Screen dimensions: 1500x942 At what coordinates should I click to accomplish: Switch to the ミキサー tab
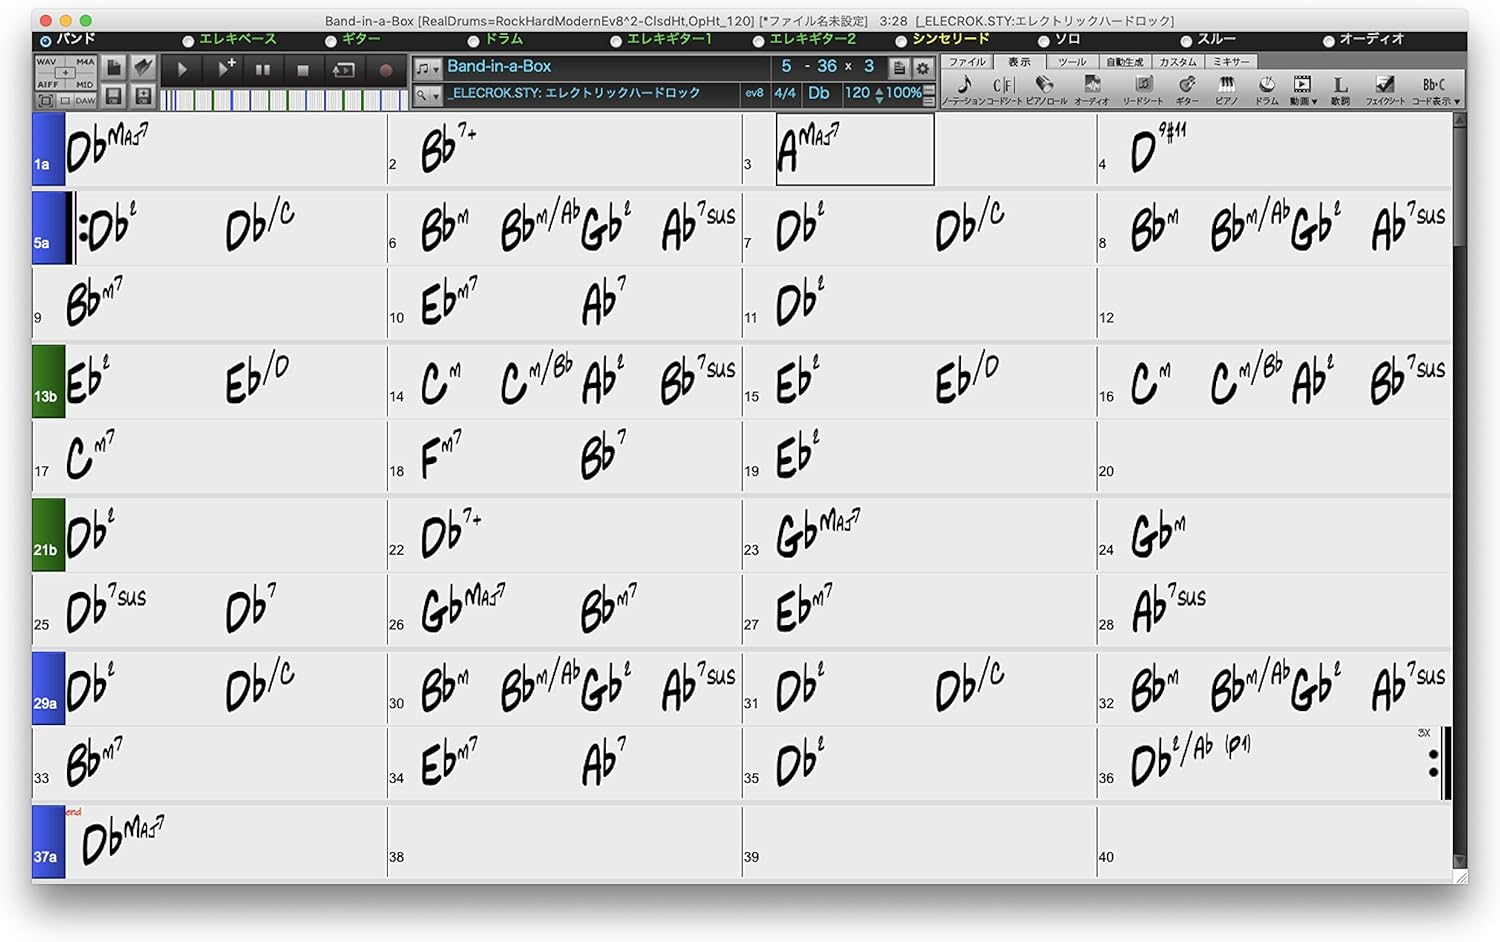click(1230, 62)
